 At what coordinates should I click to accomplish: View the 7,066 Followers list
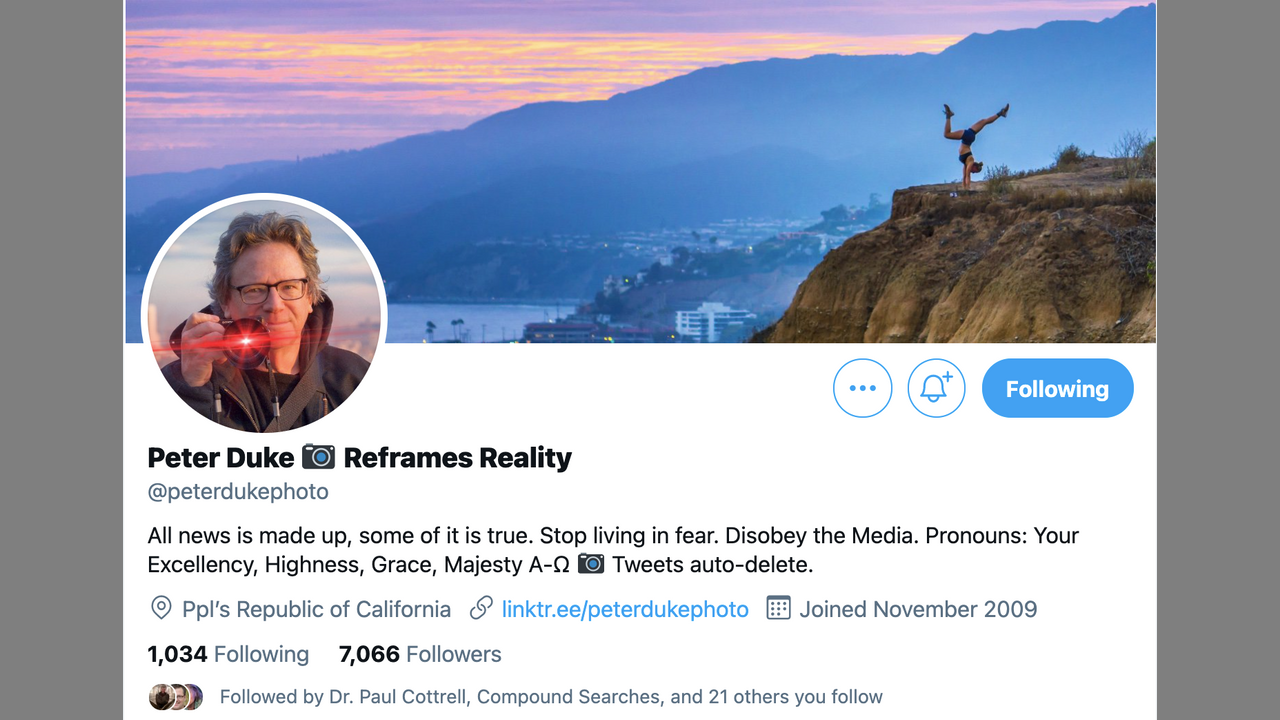(420, 654)
